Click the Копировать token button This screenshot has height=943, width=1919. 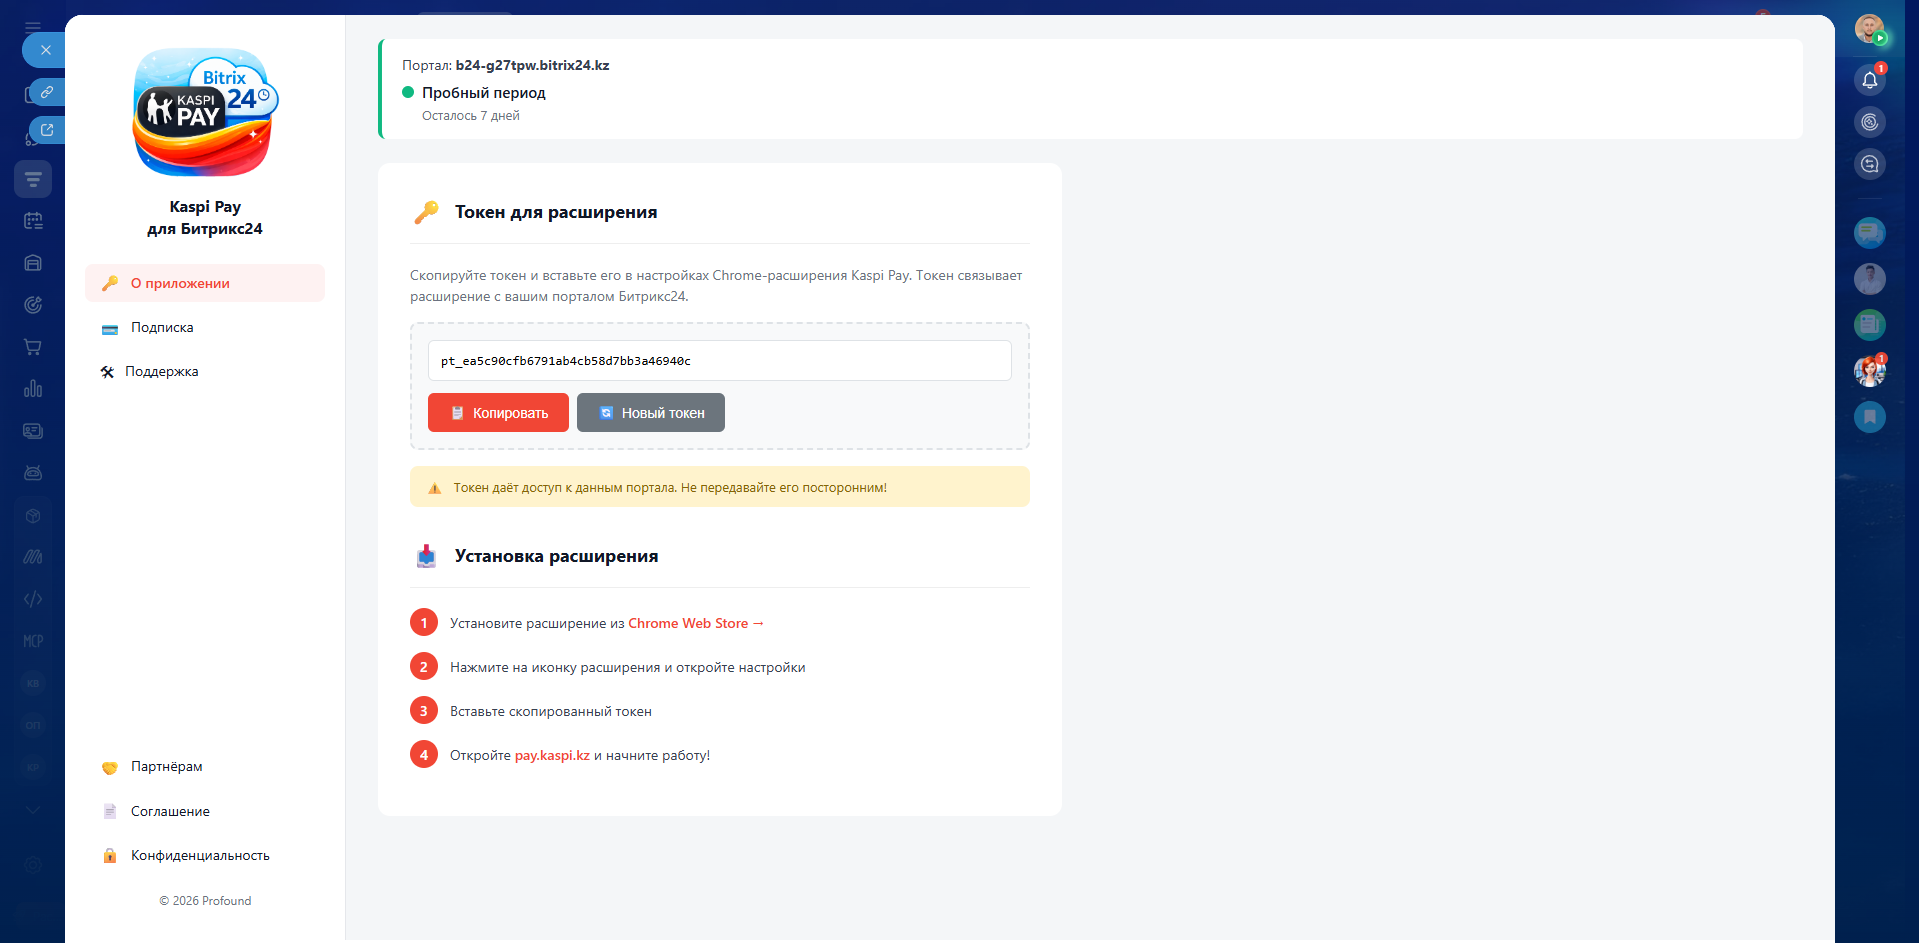[x=498, y=413]
